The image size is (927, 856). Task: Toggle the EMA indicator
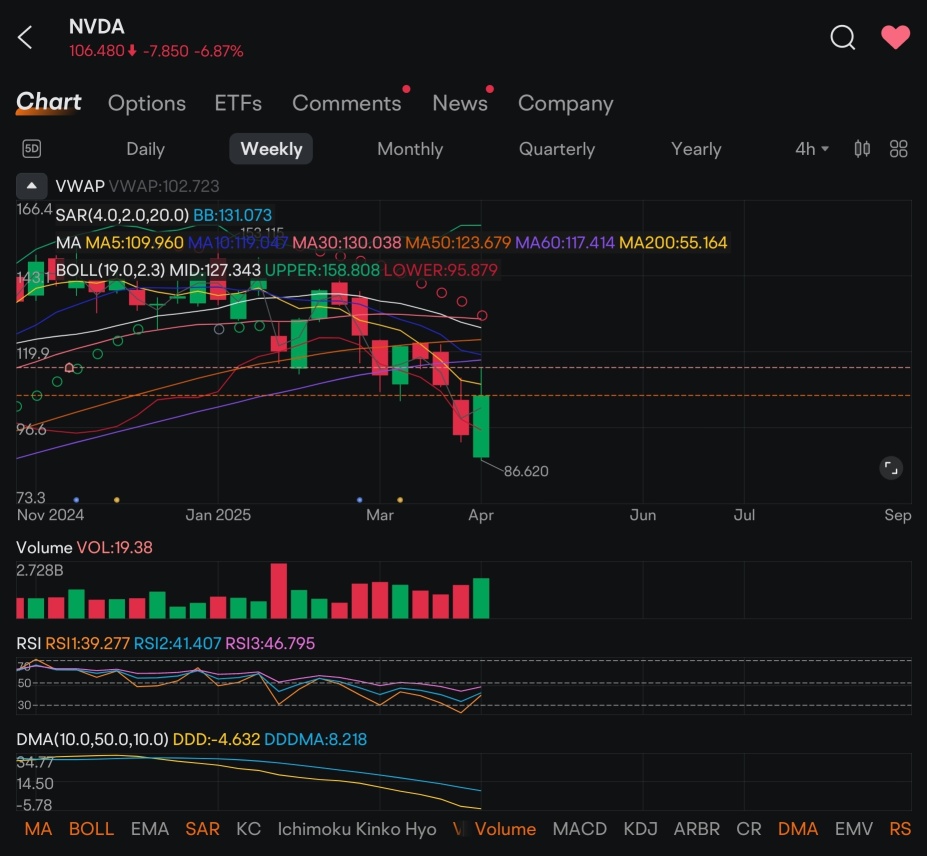coord(150,829)
